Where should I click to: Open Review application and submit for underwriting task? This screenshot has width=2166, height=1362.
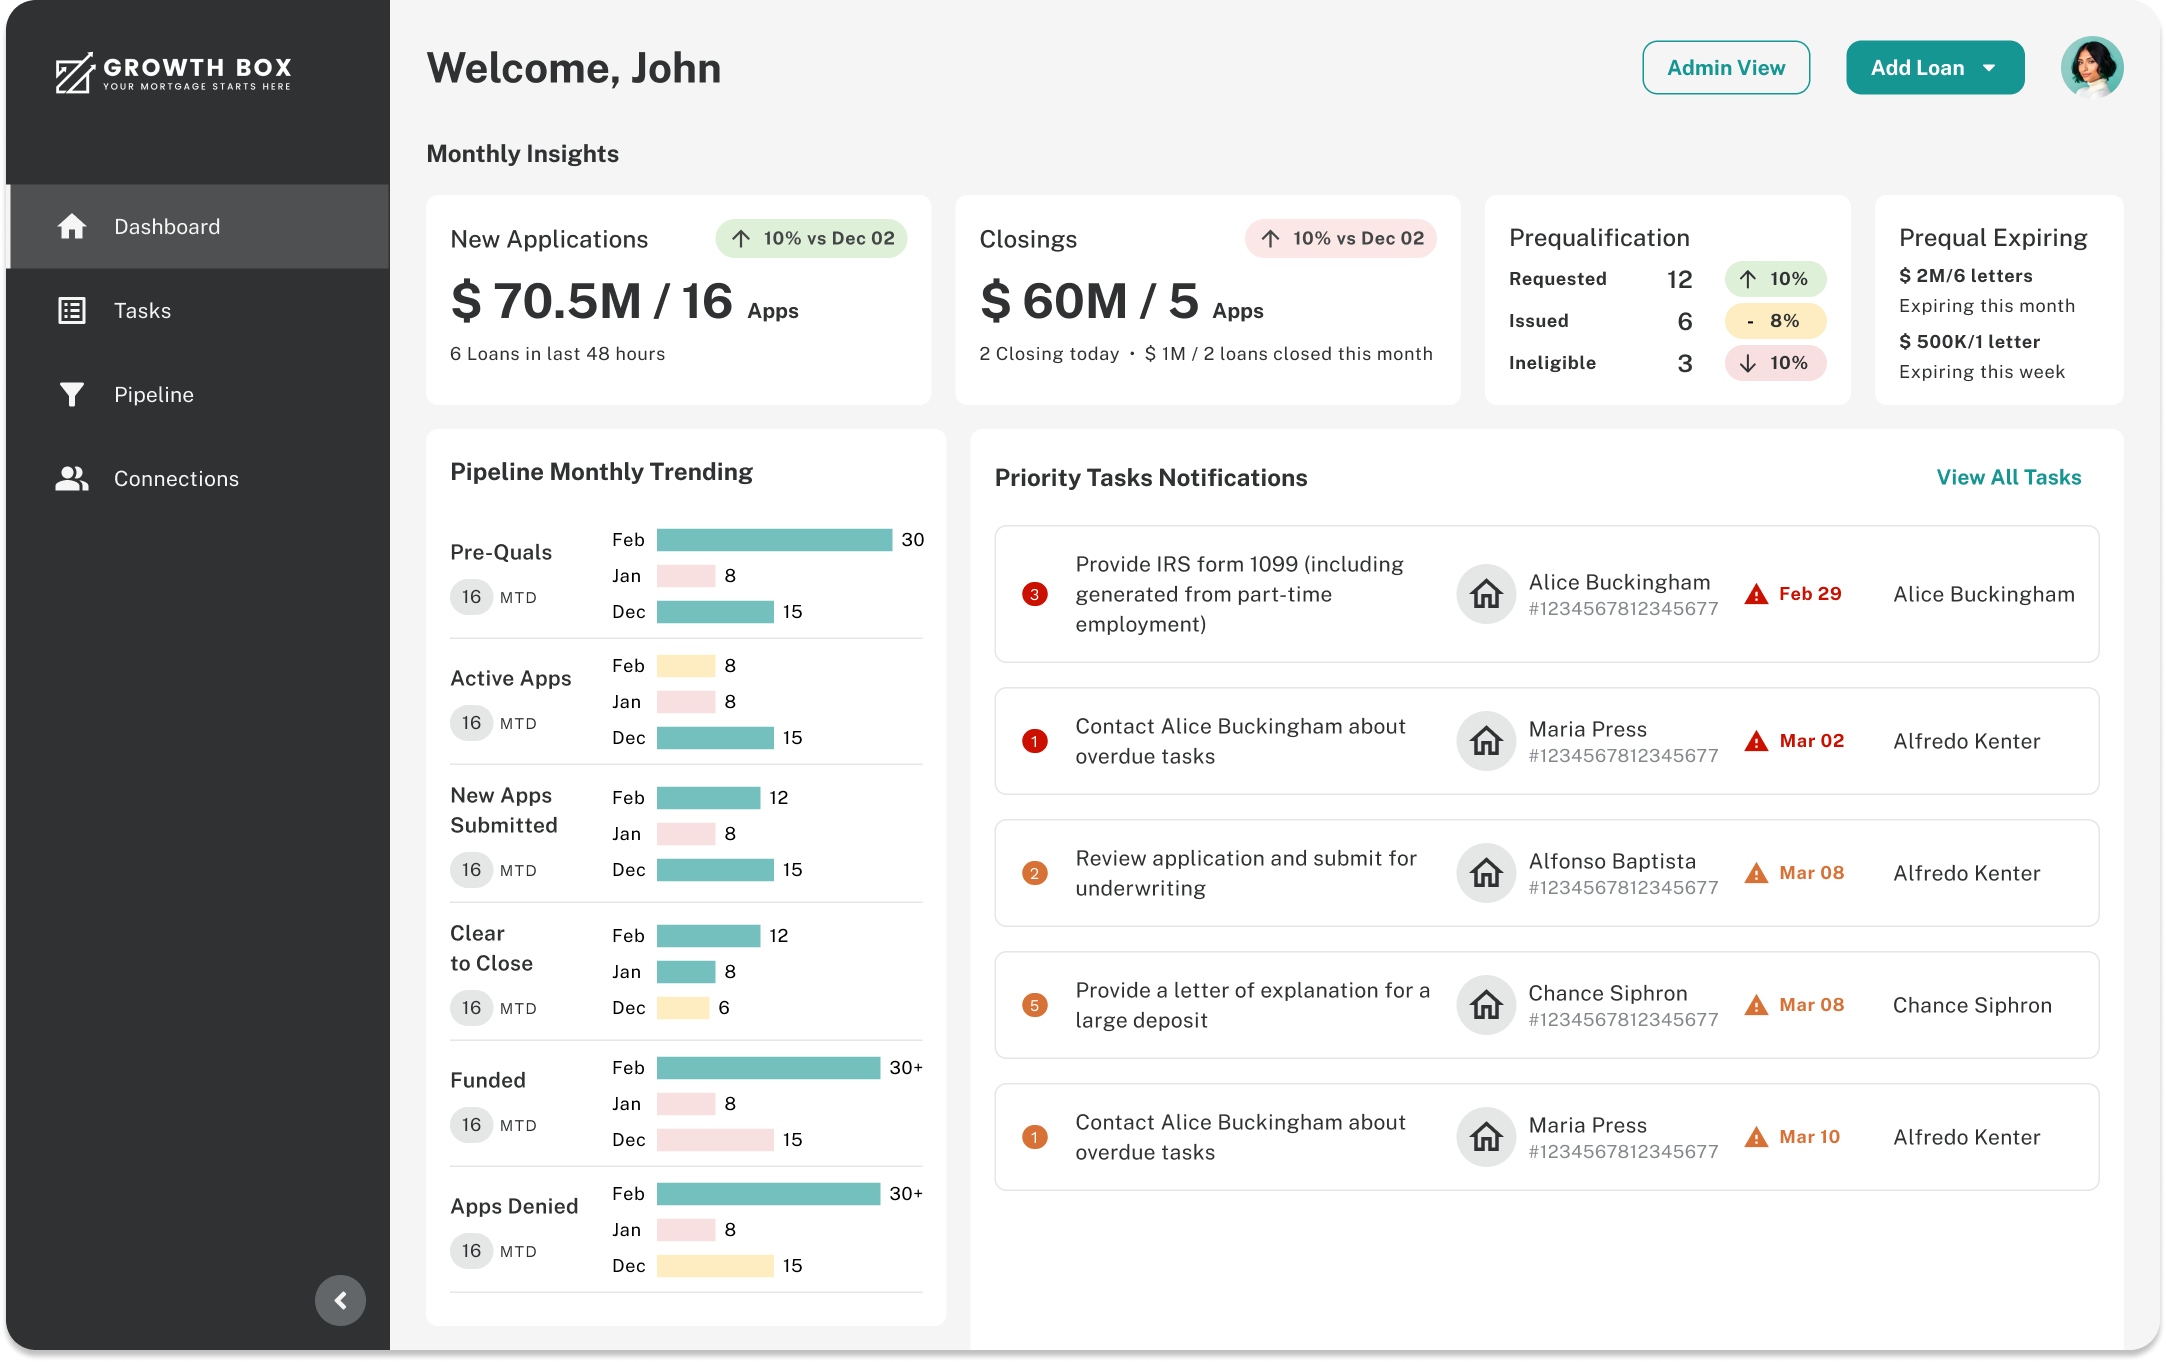(x=1245, y=873)
